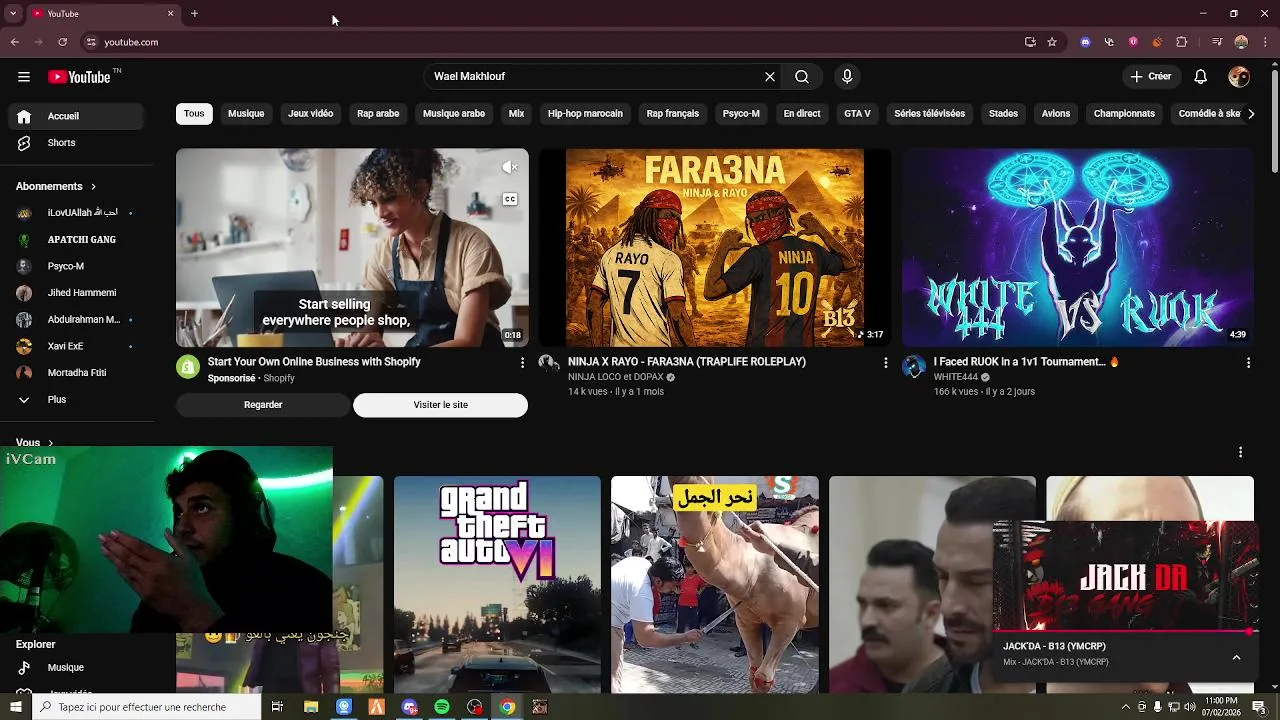Expand the JACK'DA miniplayer chevron
Screen dimensions: 1280x720
[1236, 657]
